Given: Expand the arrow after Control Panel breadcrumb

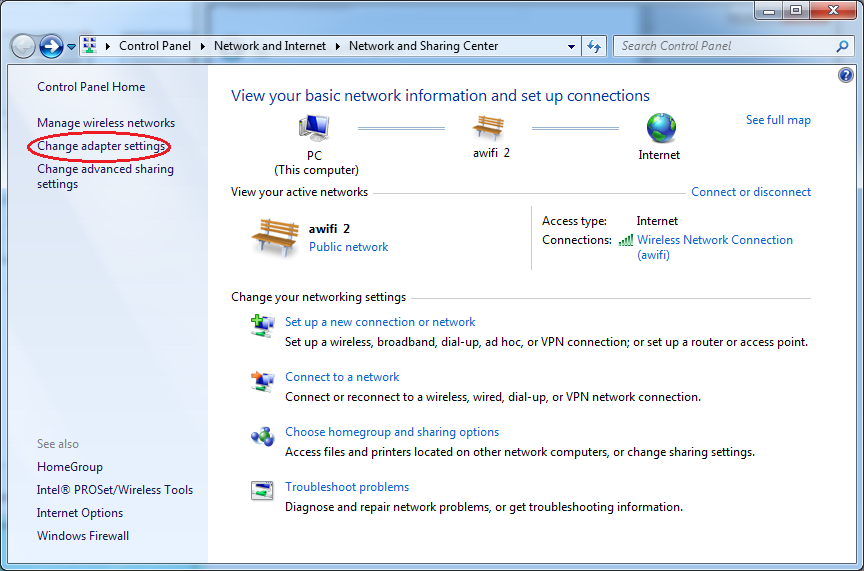Looking at the screenshot, I should click(x=203, y=46).
